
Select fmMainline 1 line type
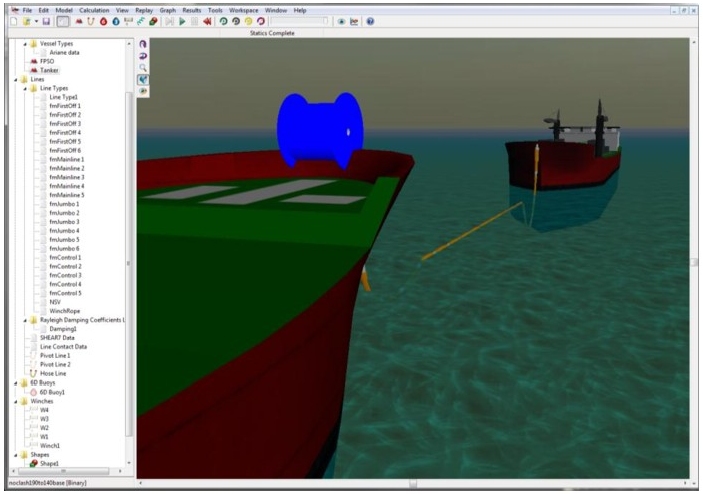click(66, 160)
